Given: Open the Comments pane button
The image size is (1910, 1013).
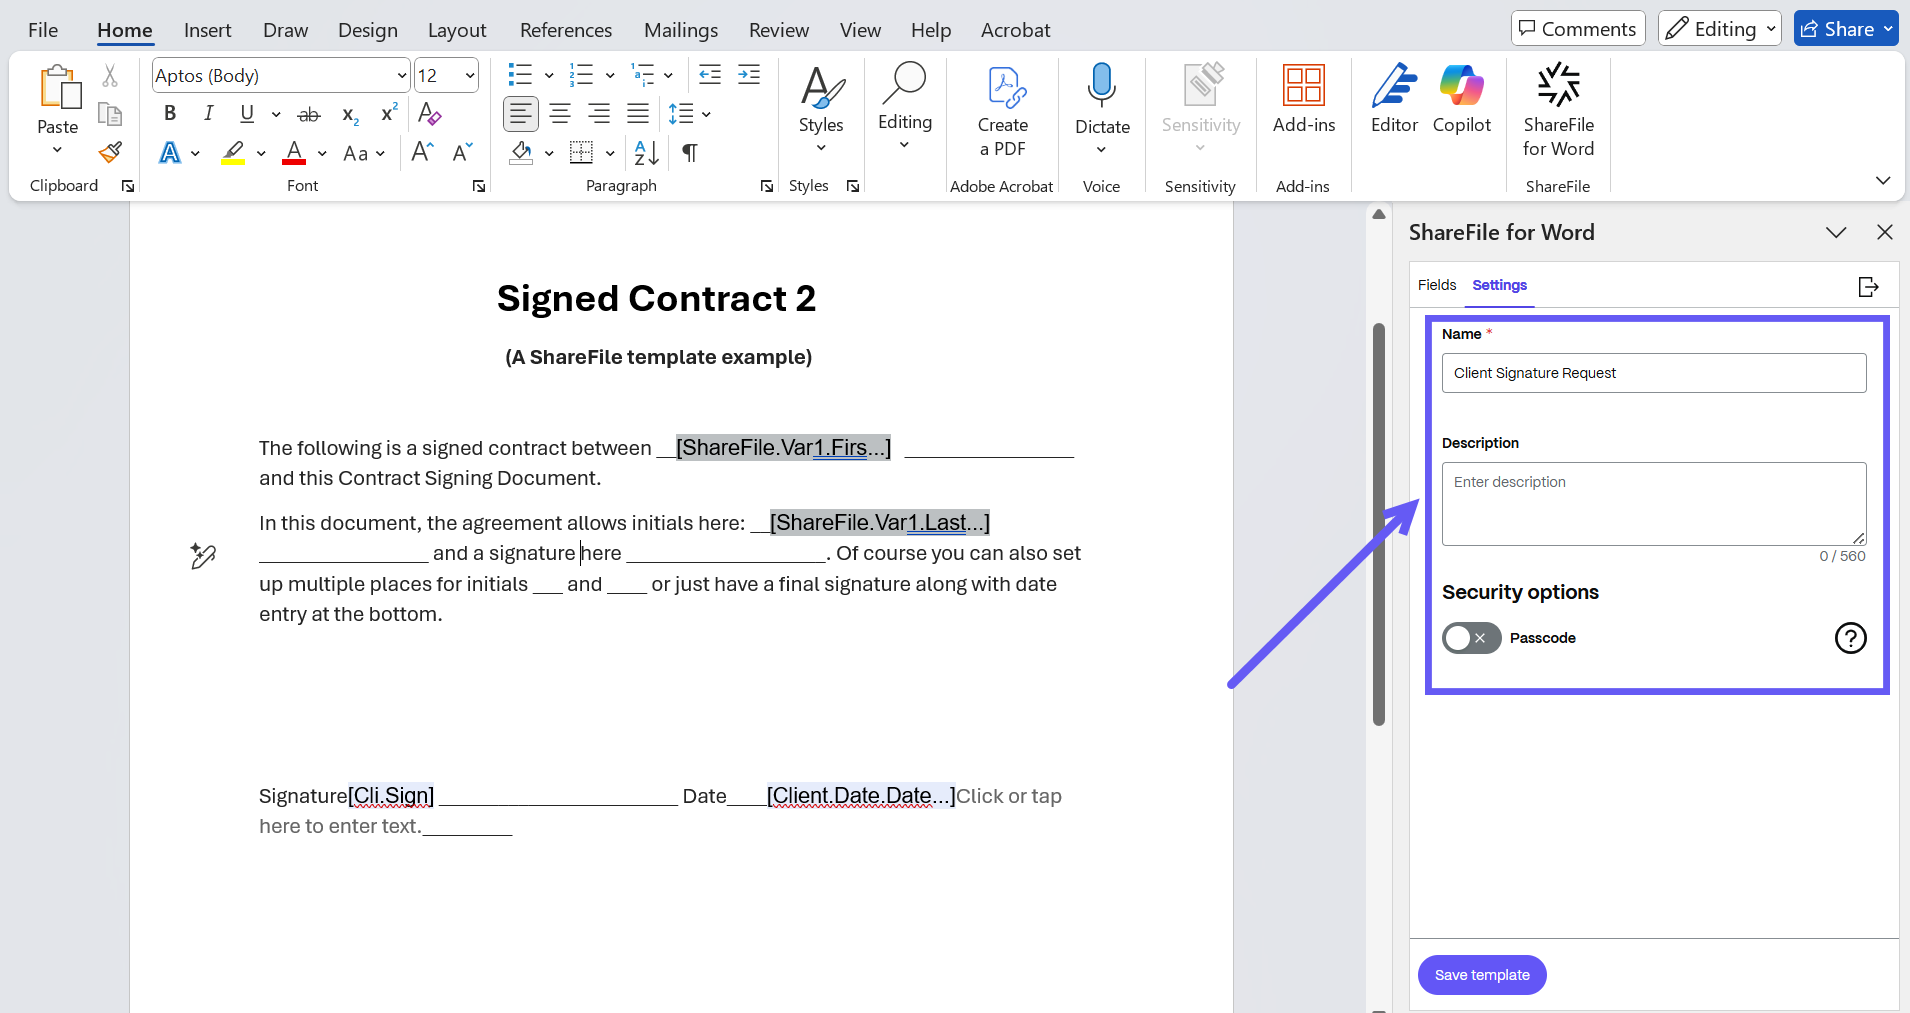Looking at the screenshot, I should (1577, 29).
